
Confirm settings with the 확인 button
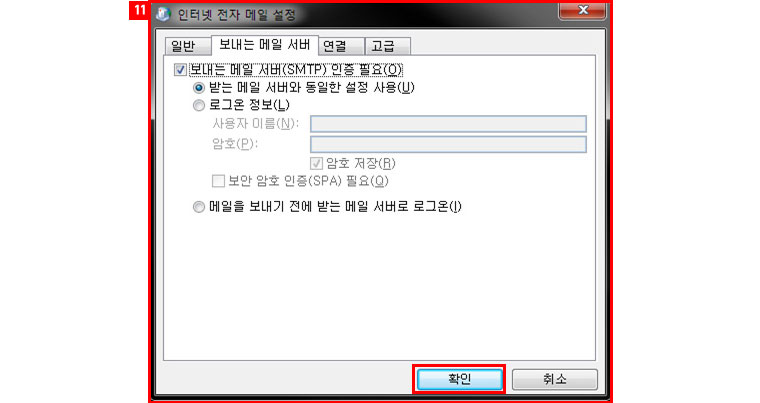click(459, 379)
